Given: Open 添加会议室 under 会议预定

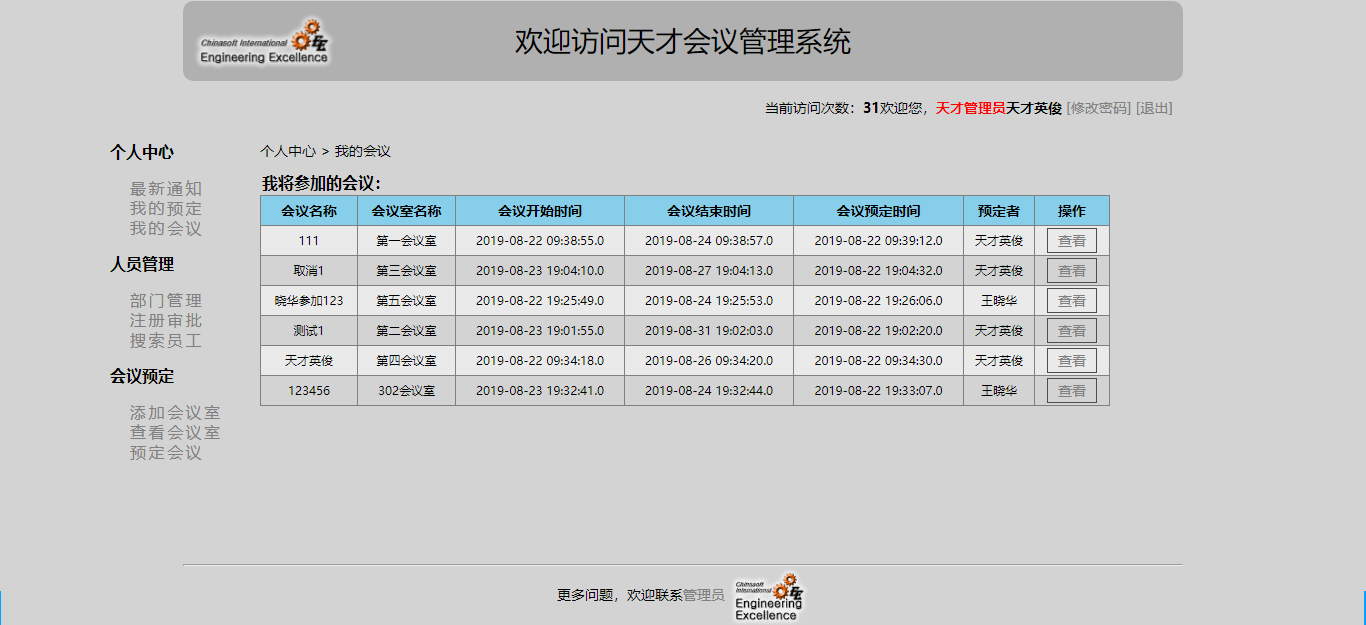Looking at the screenshot, I should (173, 412).
